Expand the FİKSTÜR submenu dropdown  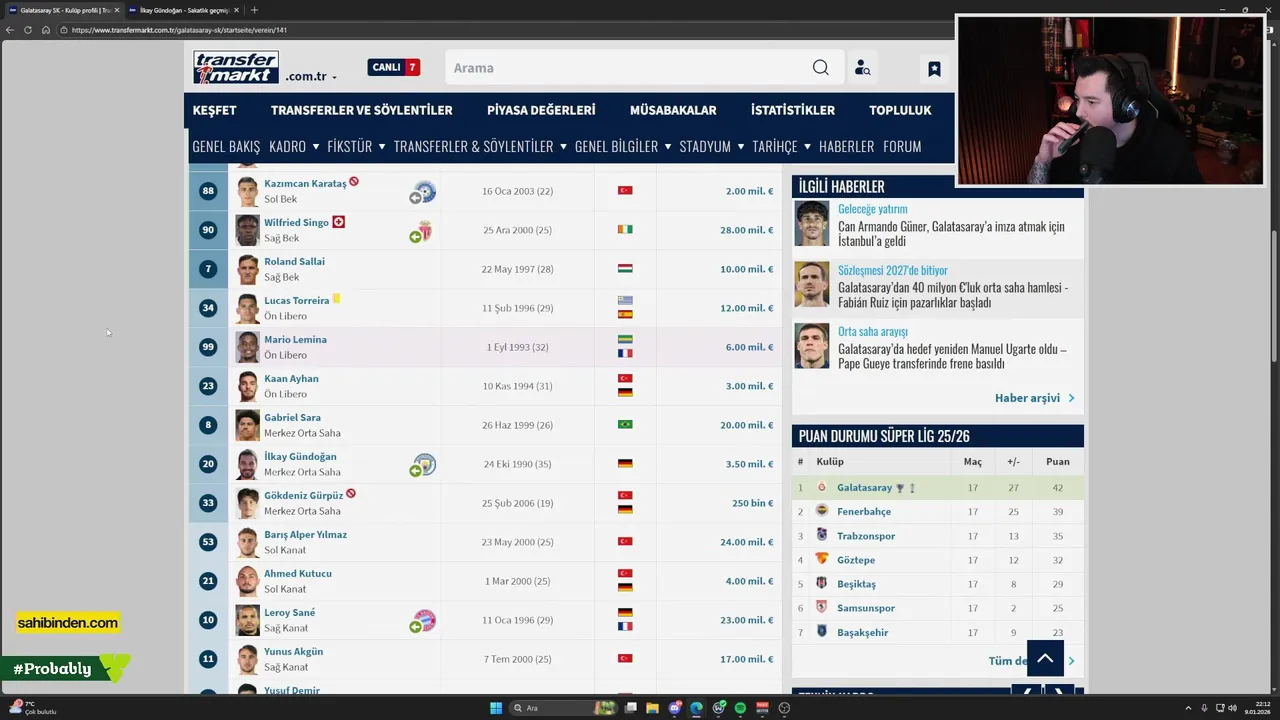356,146
